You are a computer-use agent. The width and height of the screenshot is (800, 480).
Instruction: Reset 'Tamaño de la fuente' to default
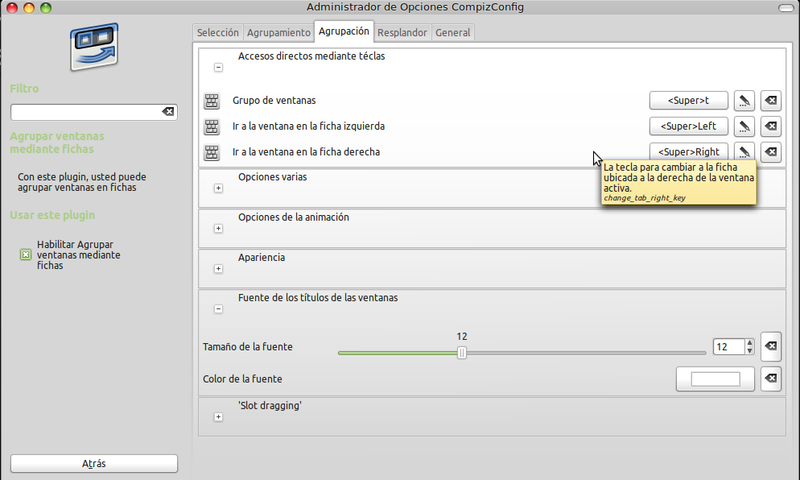770,346
